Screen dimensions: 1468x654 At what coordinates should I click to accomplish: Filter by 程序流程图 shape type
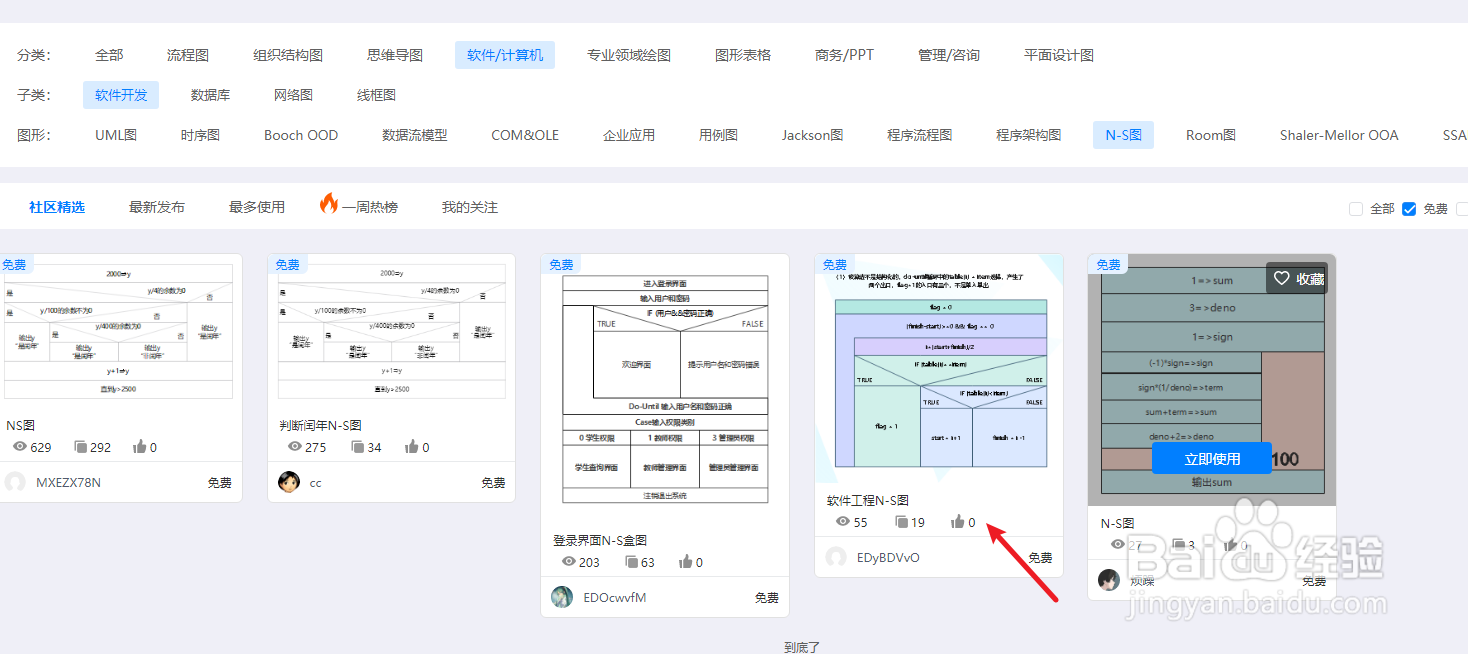(920, 135)
